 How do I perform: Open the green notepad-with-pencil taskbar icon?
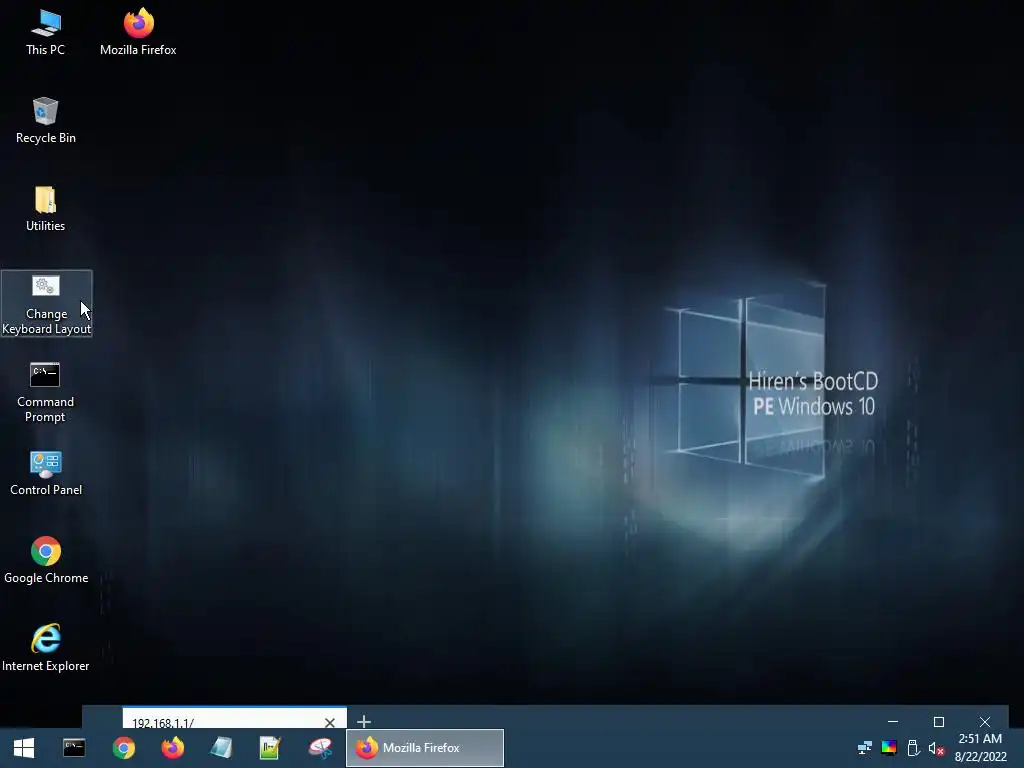270,748
